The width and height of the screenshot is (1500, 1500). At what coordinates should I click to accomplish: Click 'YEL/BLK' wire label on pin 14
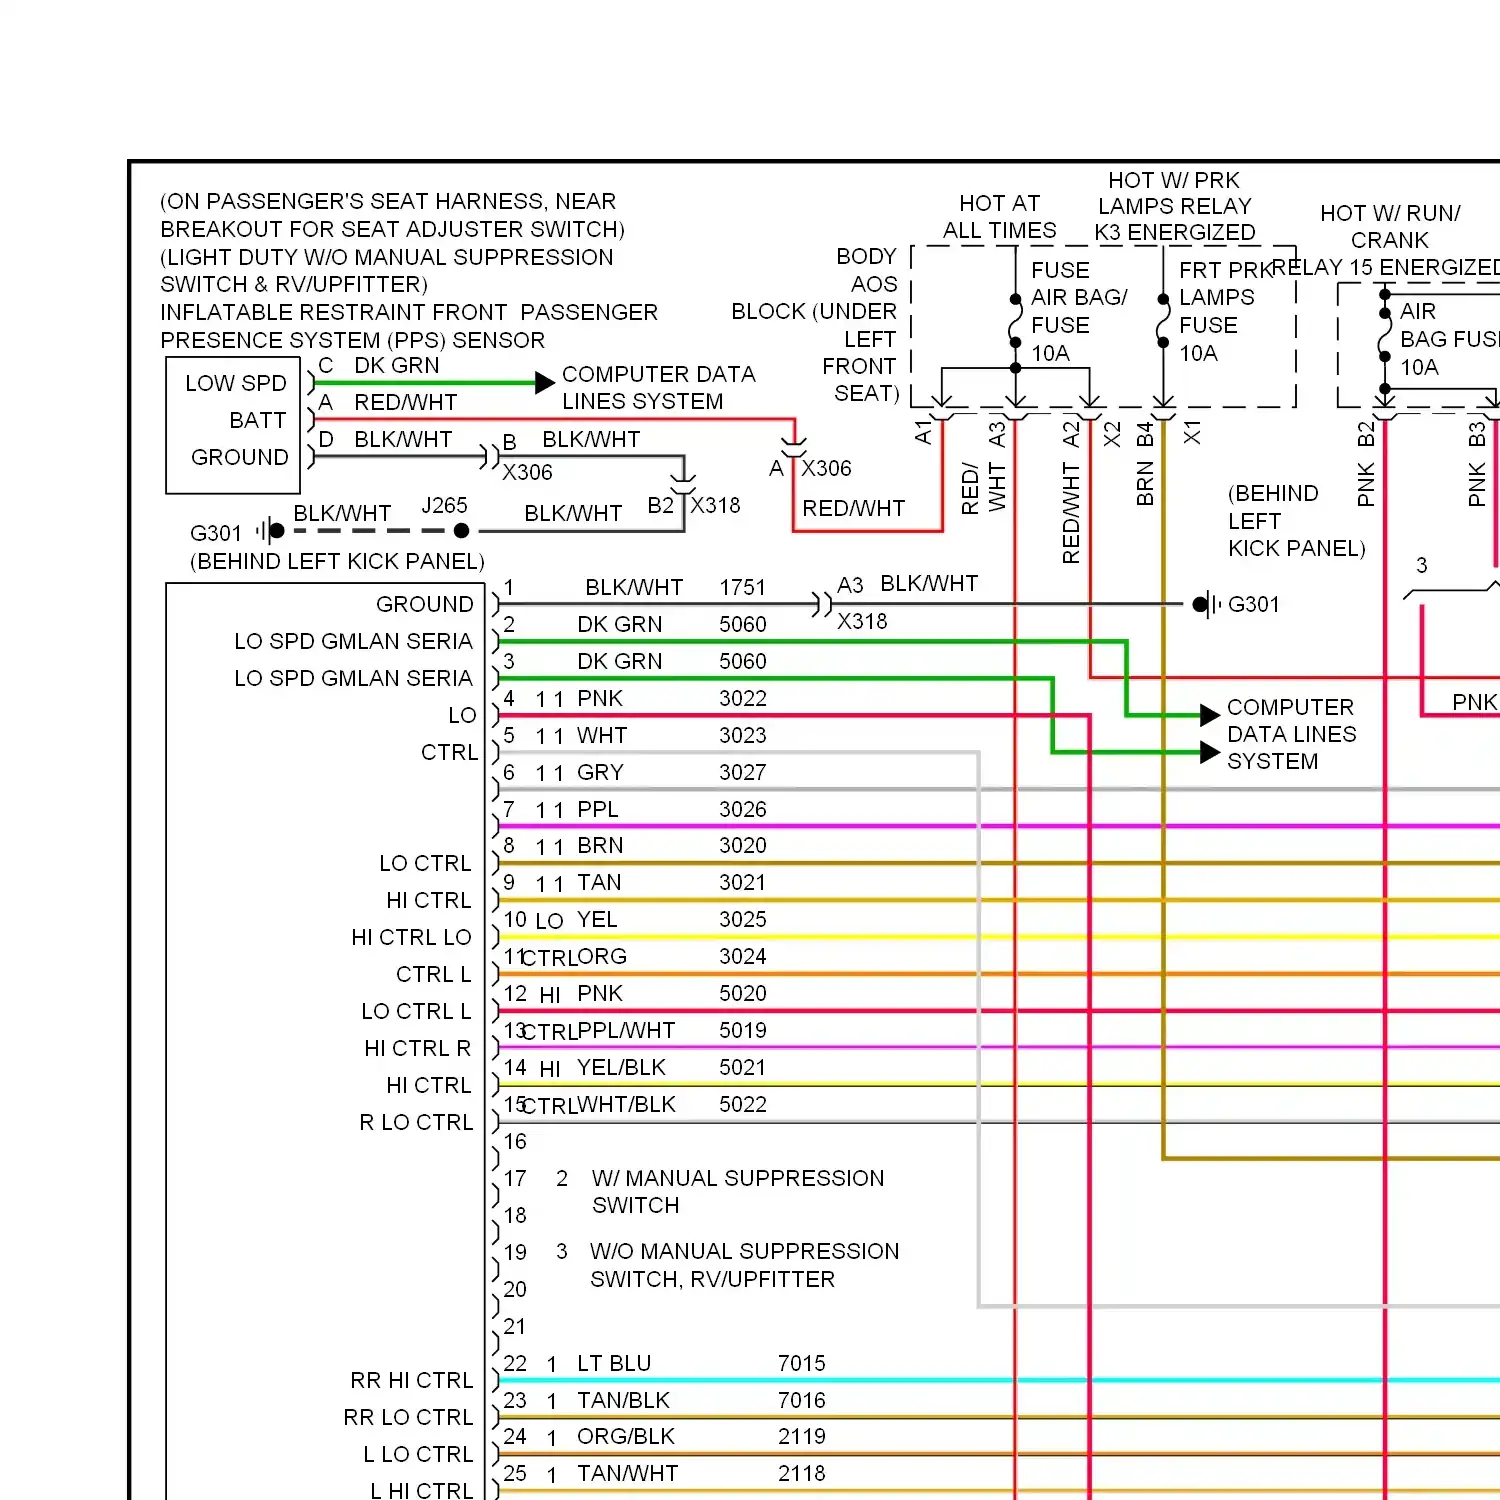click(x=621, y=1067)
